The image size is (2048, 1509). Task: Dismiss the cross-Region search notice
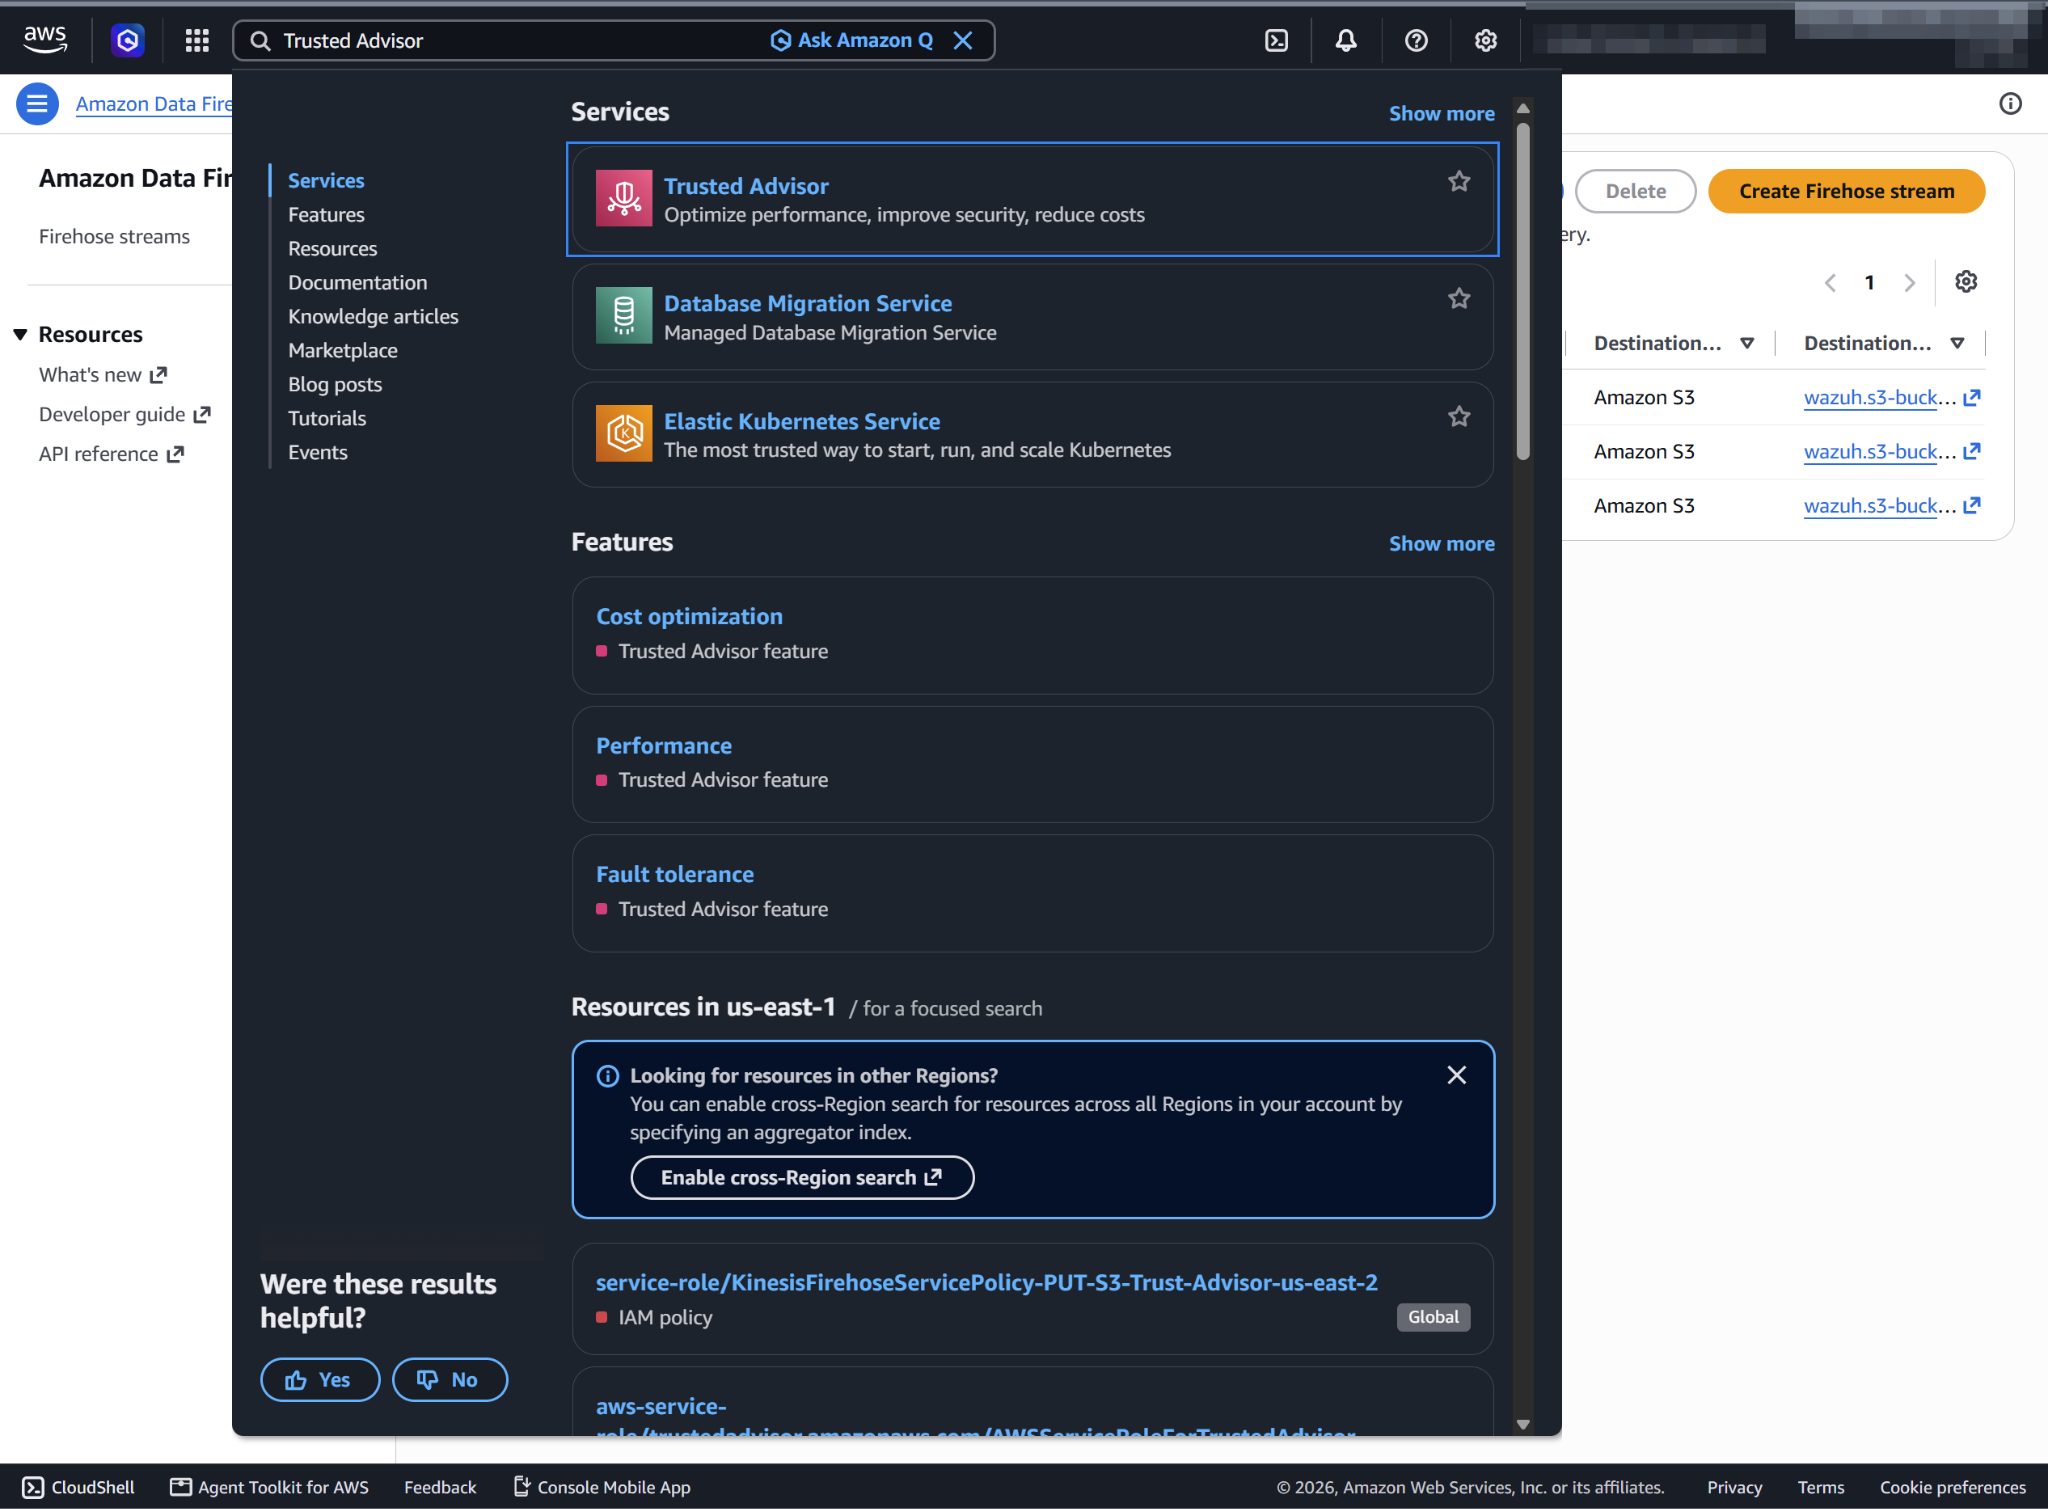pos(1457,1075)
